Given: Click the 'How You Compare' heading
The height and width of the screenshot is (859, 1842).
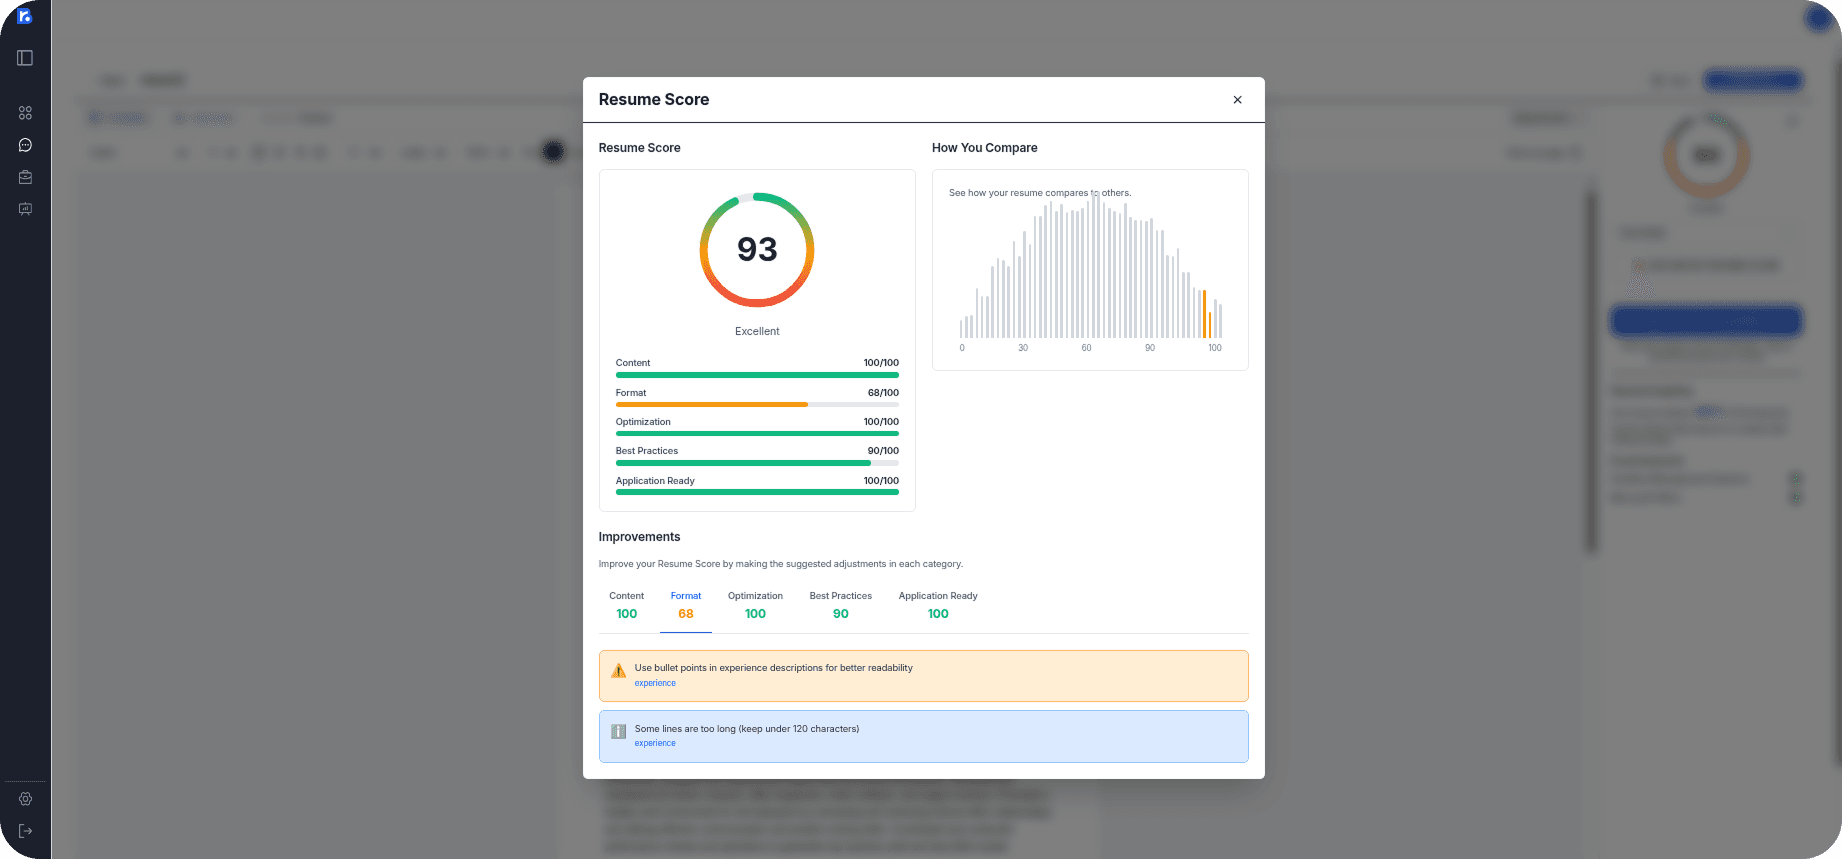Looking at the screenshot, I should (984, 148).
